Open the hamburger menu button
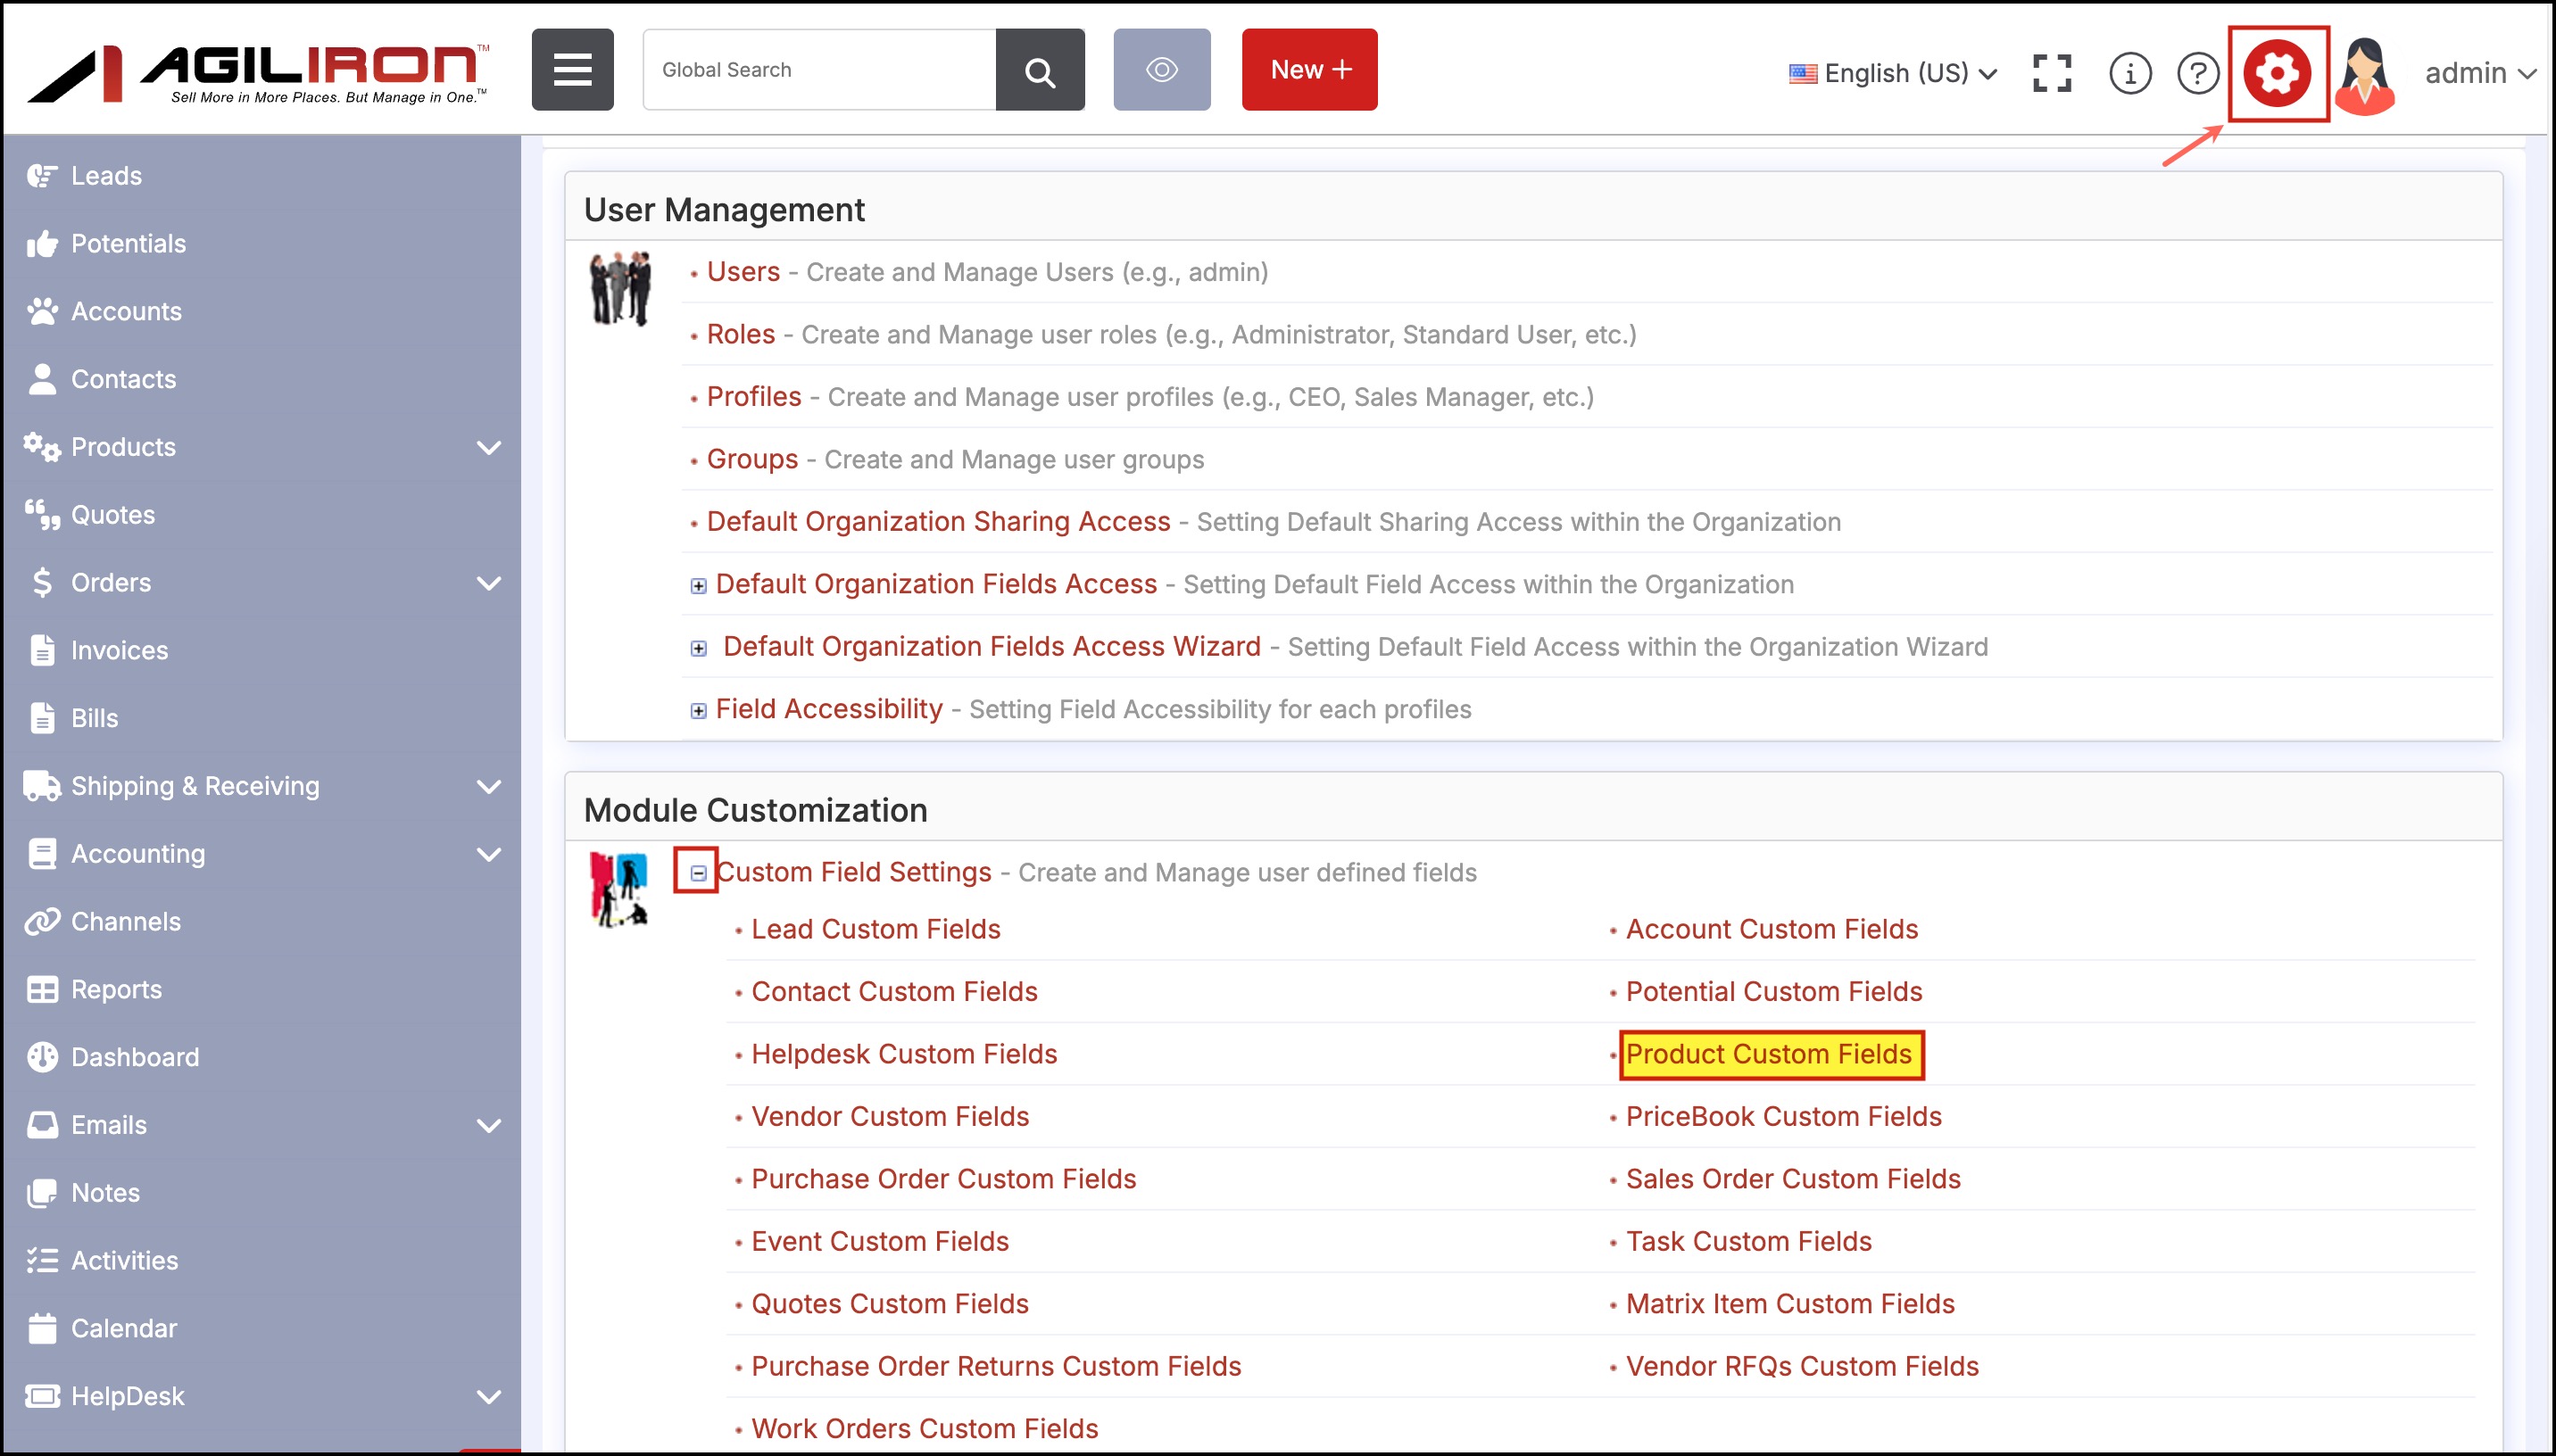The height and width of the screenshot is (1456, 2556). tap(572, 70)
